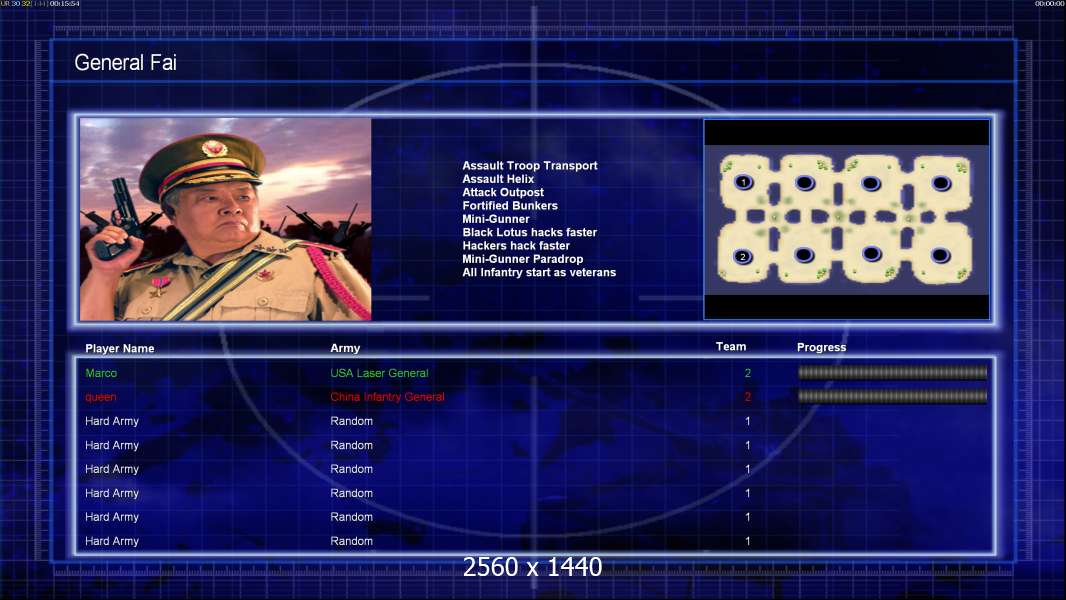Click the 'Player Name' column header
The height and width of the screenshot is (600, 1066).
[x=120, y=349]
